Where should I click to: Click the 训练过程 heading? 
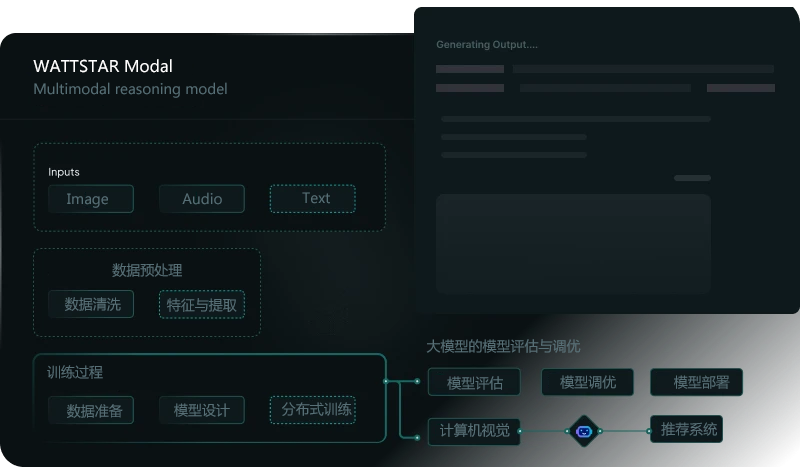point(75,372)
